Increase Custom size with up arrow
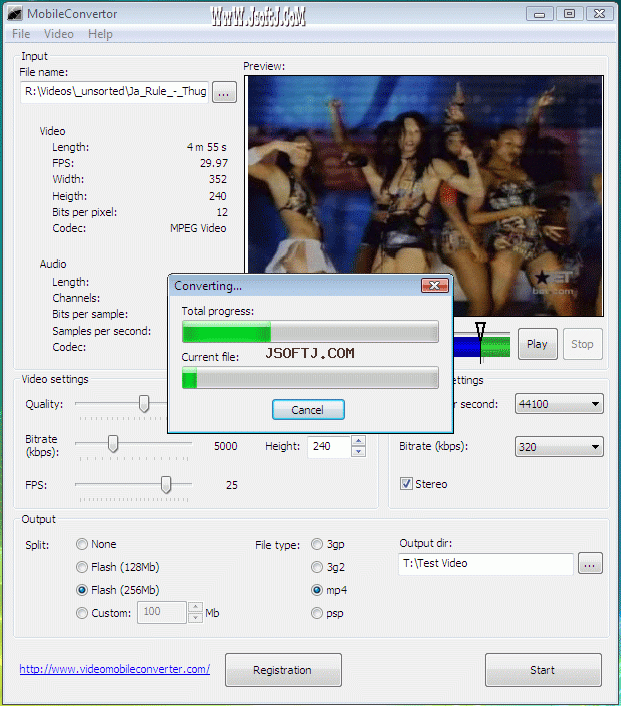The height and width of the screenshot is (706, 621). pos(195,607)
